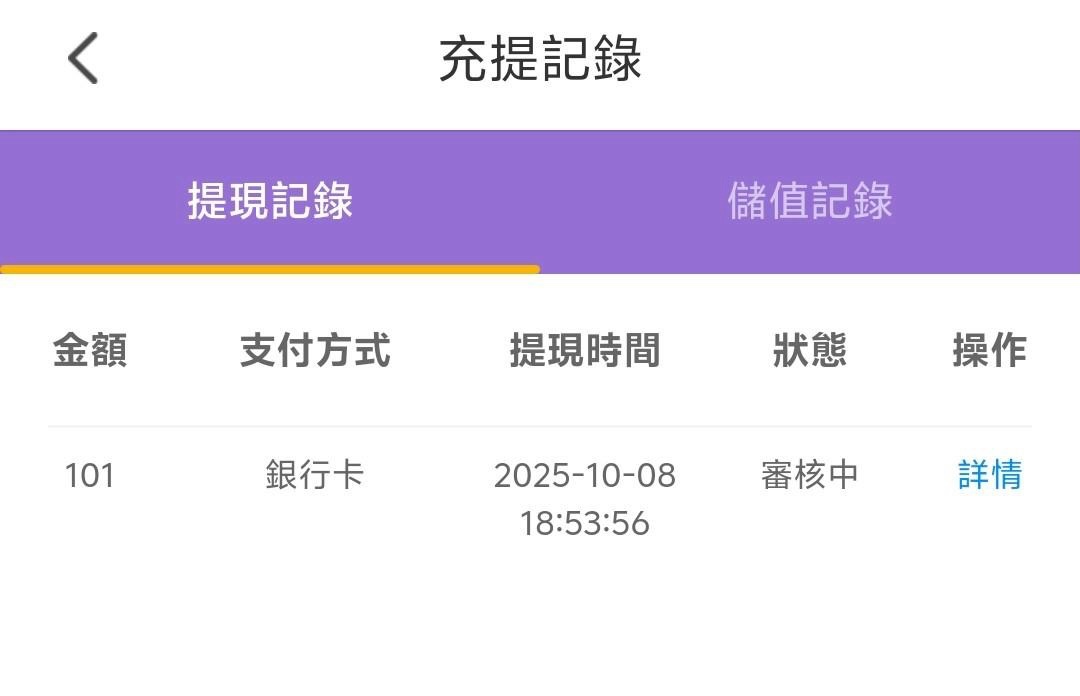Click the 操作 column header
The width and height of the screenshot is (1080, 696).
989,351
